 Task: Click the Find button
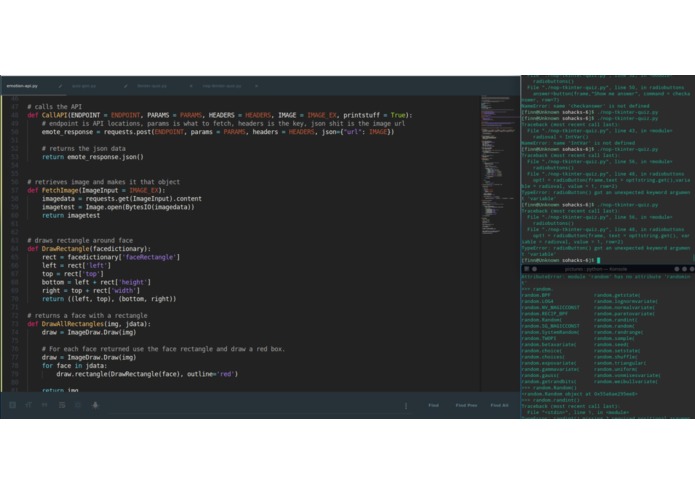click(433, 405)
